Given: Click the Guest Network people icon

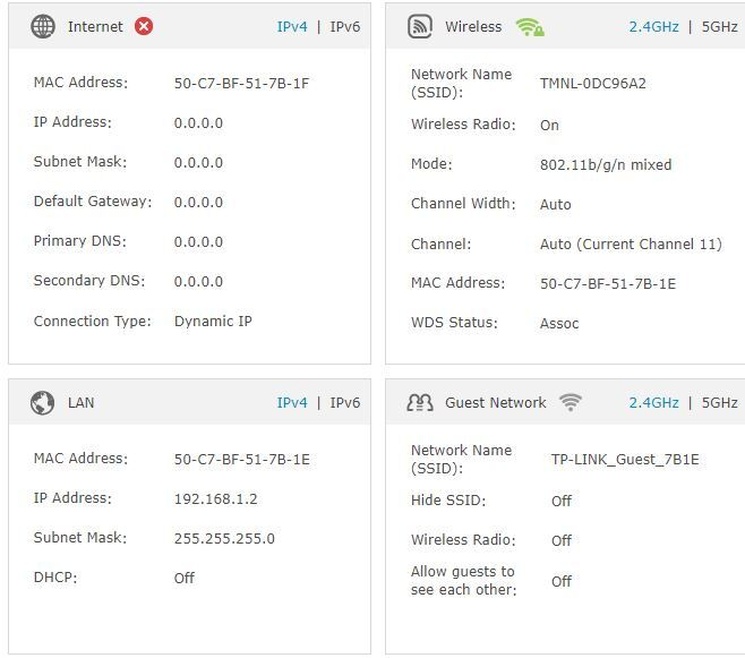Looking at the screenshot, I should tap(420, 403).
